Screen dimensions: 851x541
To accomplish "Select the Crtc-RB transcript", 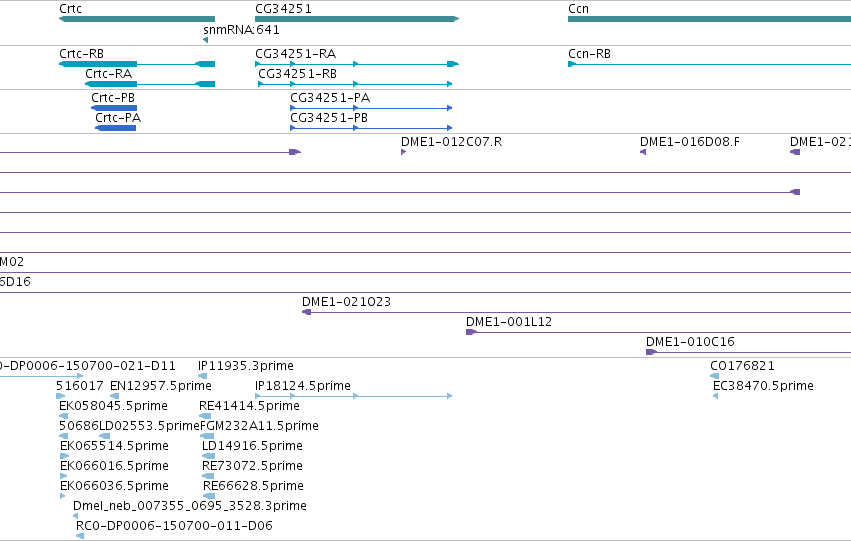I will click(137, 64).
